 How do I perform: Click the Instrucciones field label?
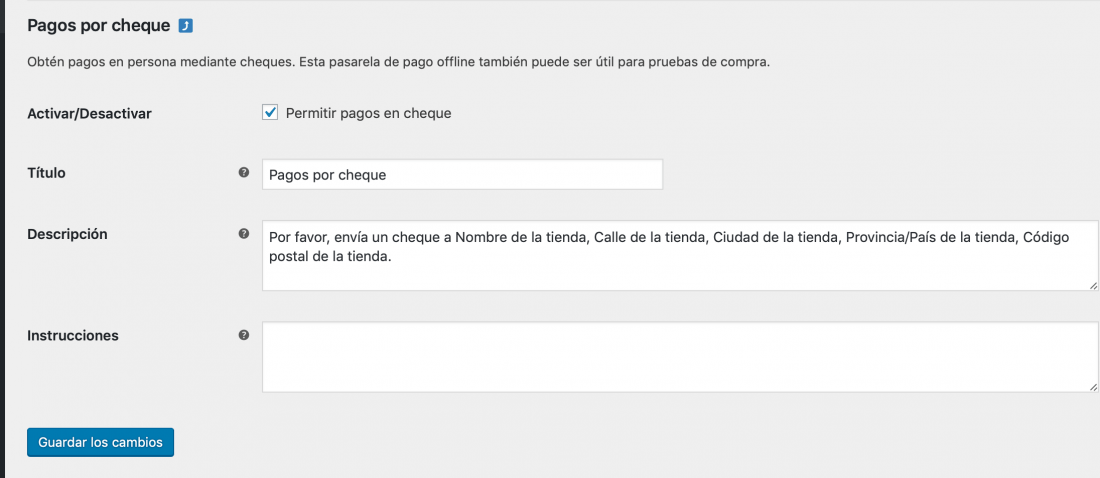(73, 336)
